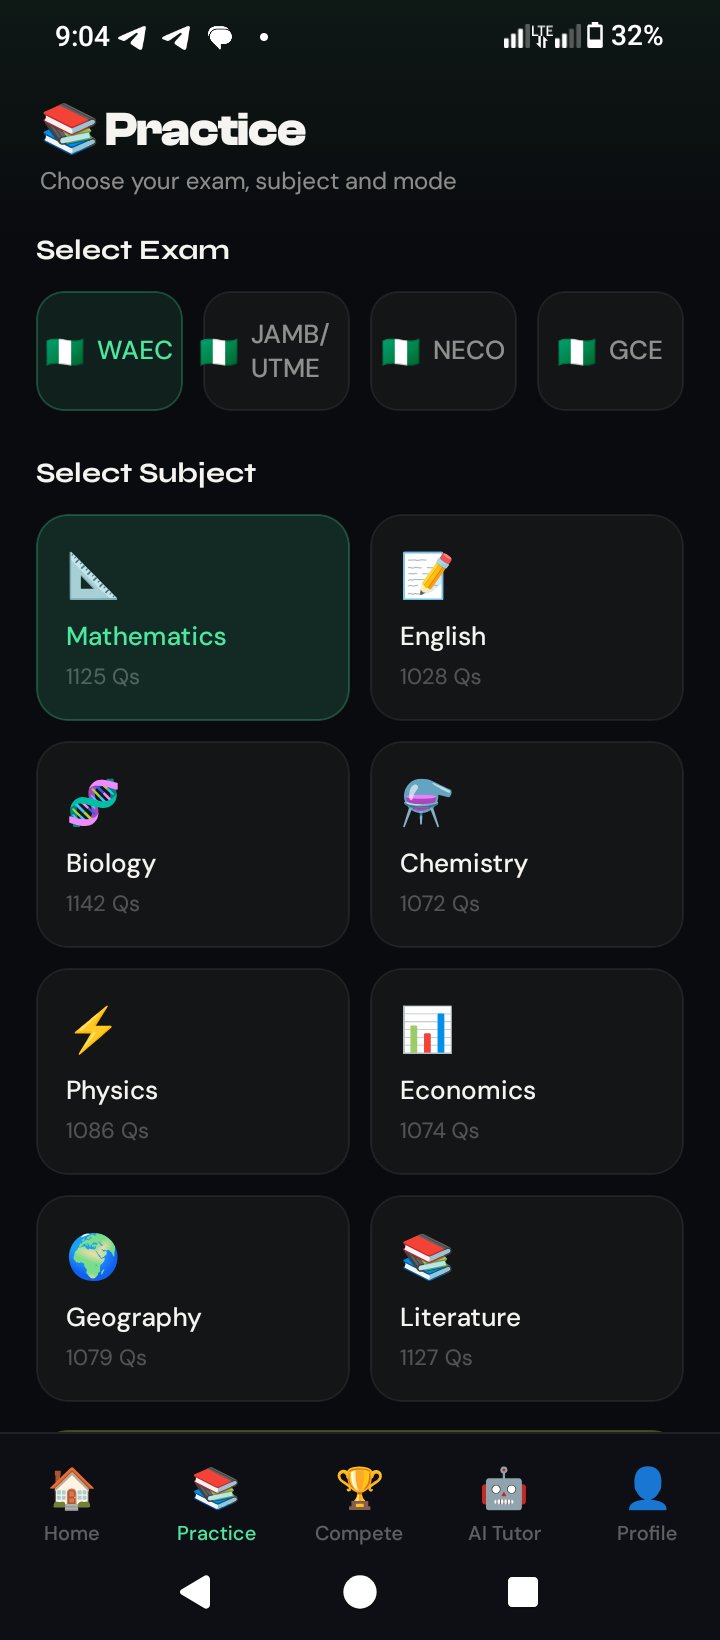The height and width of the screenshot is (1640, 720).
Task: Choose the Literature subject card
Action: [x=527, y=1299]
